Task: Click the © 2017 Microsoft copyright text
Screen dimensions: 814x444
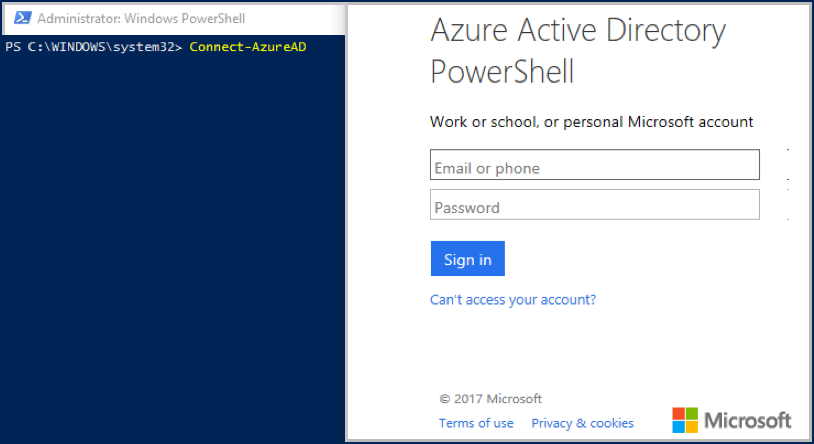Action: click(490, 398)
